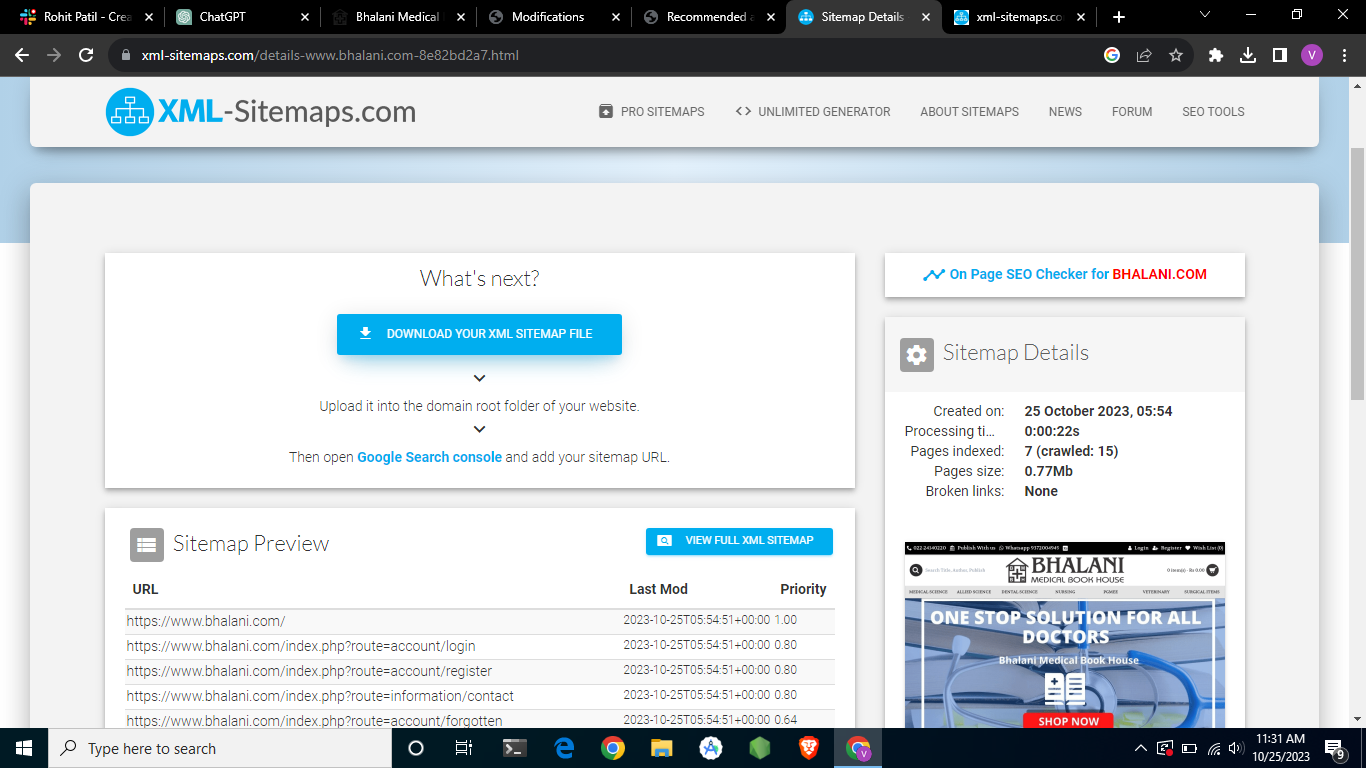Open terminal app in taskbar
1366x768 pixels.
click(x=514, y=748)
